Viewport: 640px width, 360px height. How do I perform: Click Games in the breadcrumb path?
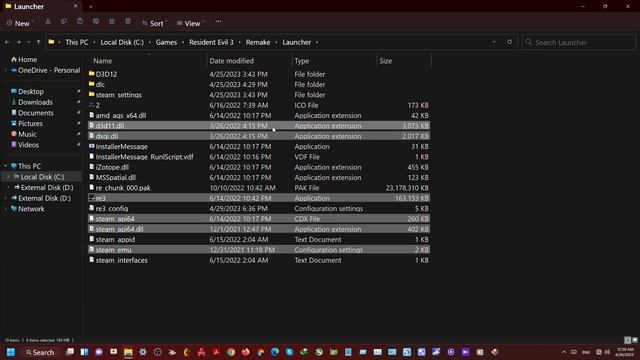(x=166, y=42)
